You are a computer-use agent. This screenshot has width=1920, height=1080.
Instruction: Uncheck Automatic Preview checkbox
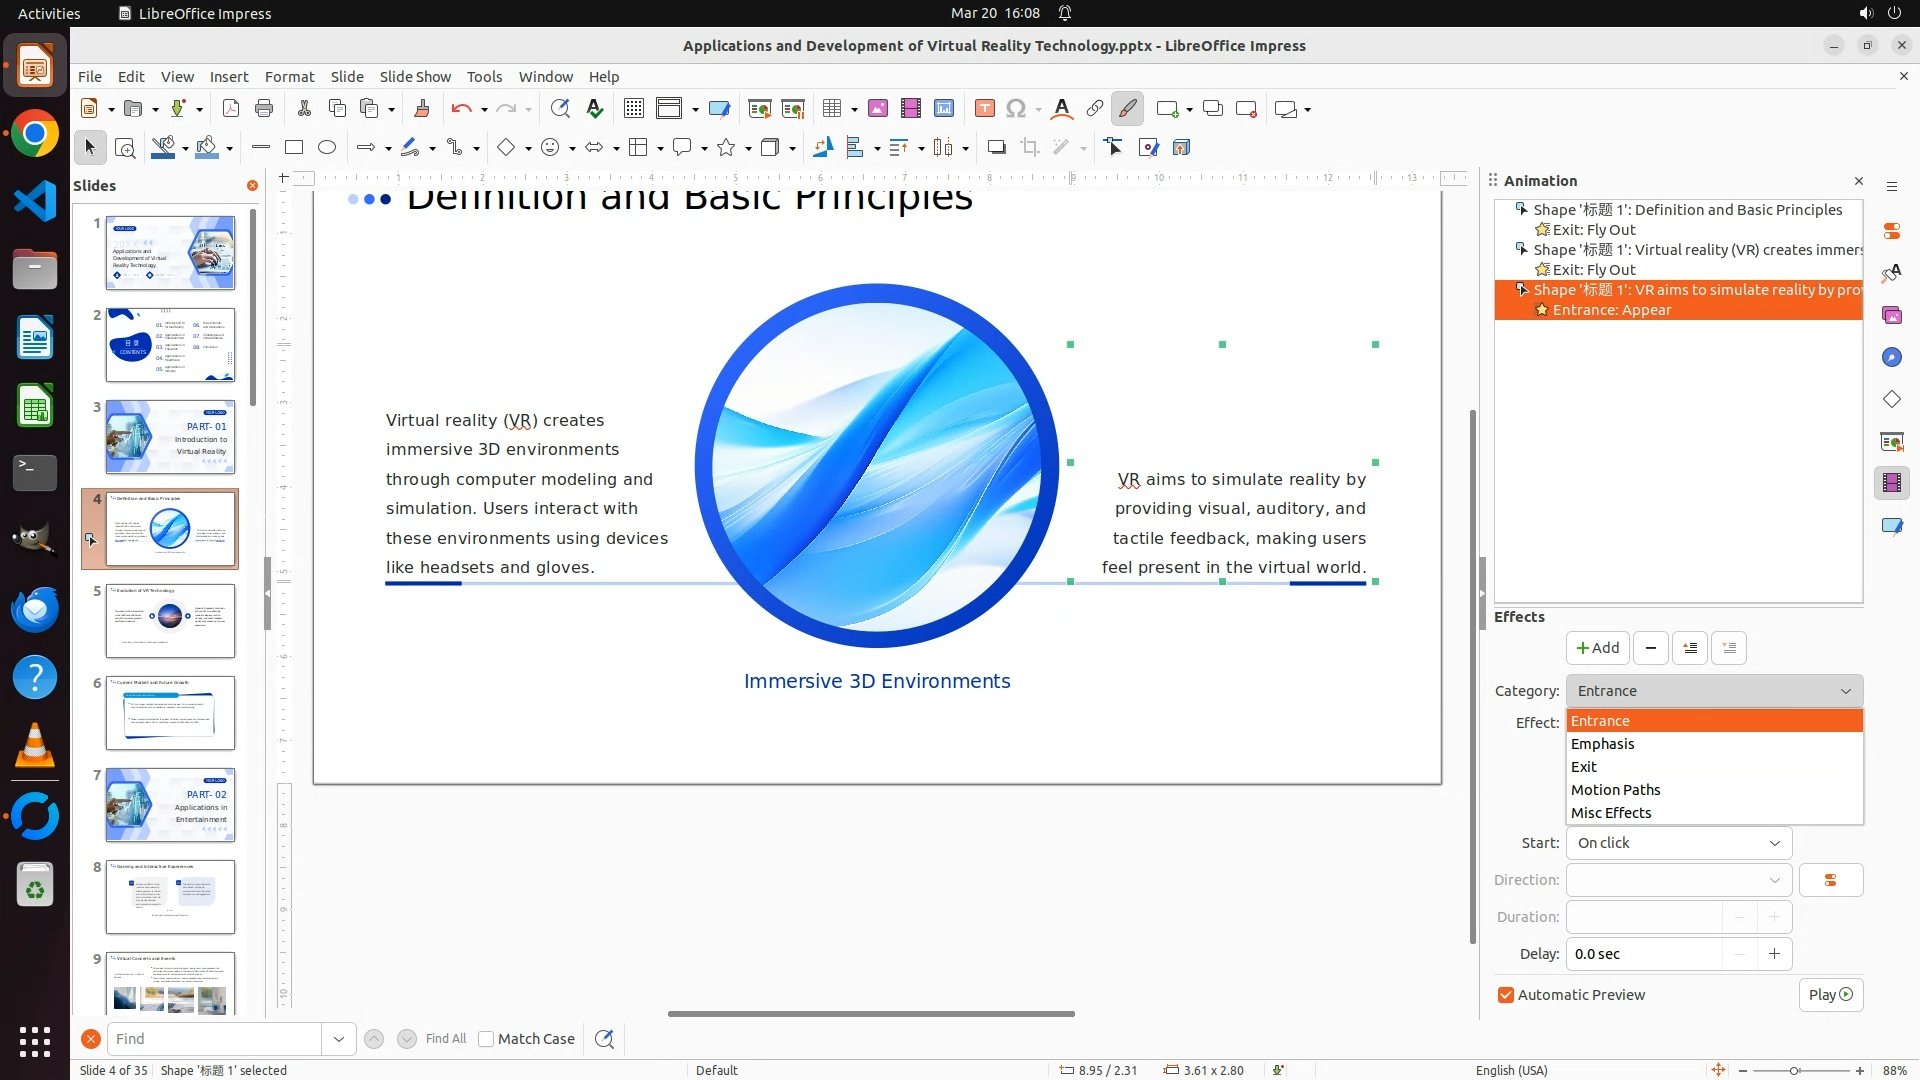[1506, 995]
